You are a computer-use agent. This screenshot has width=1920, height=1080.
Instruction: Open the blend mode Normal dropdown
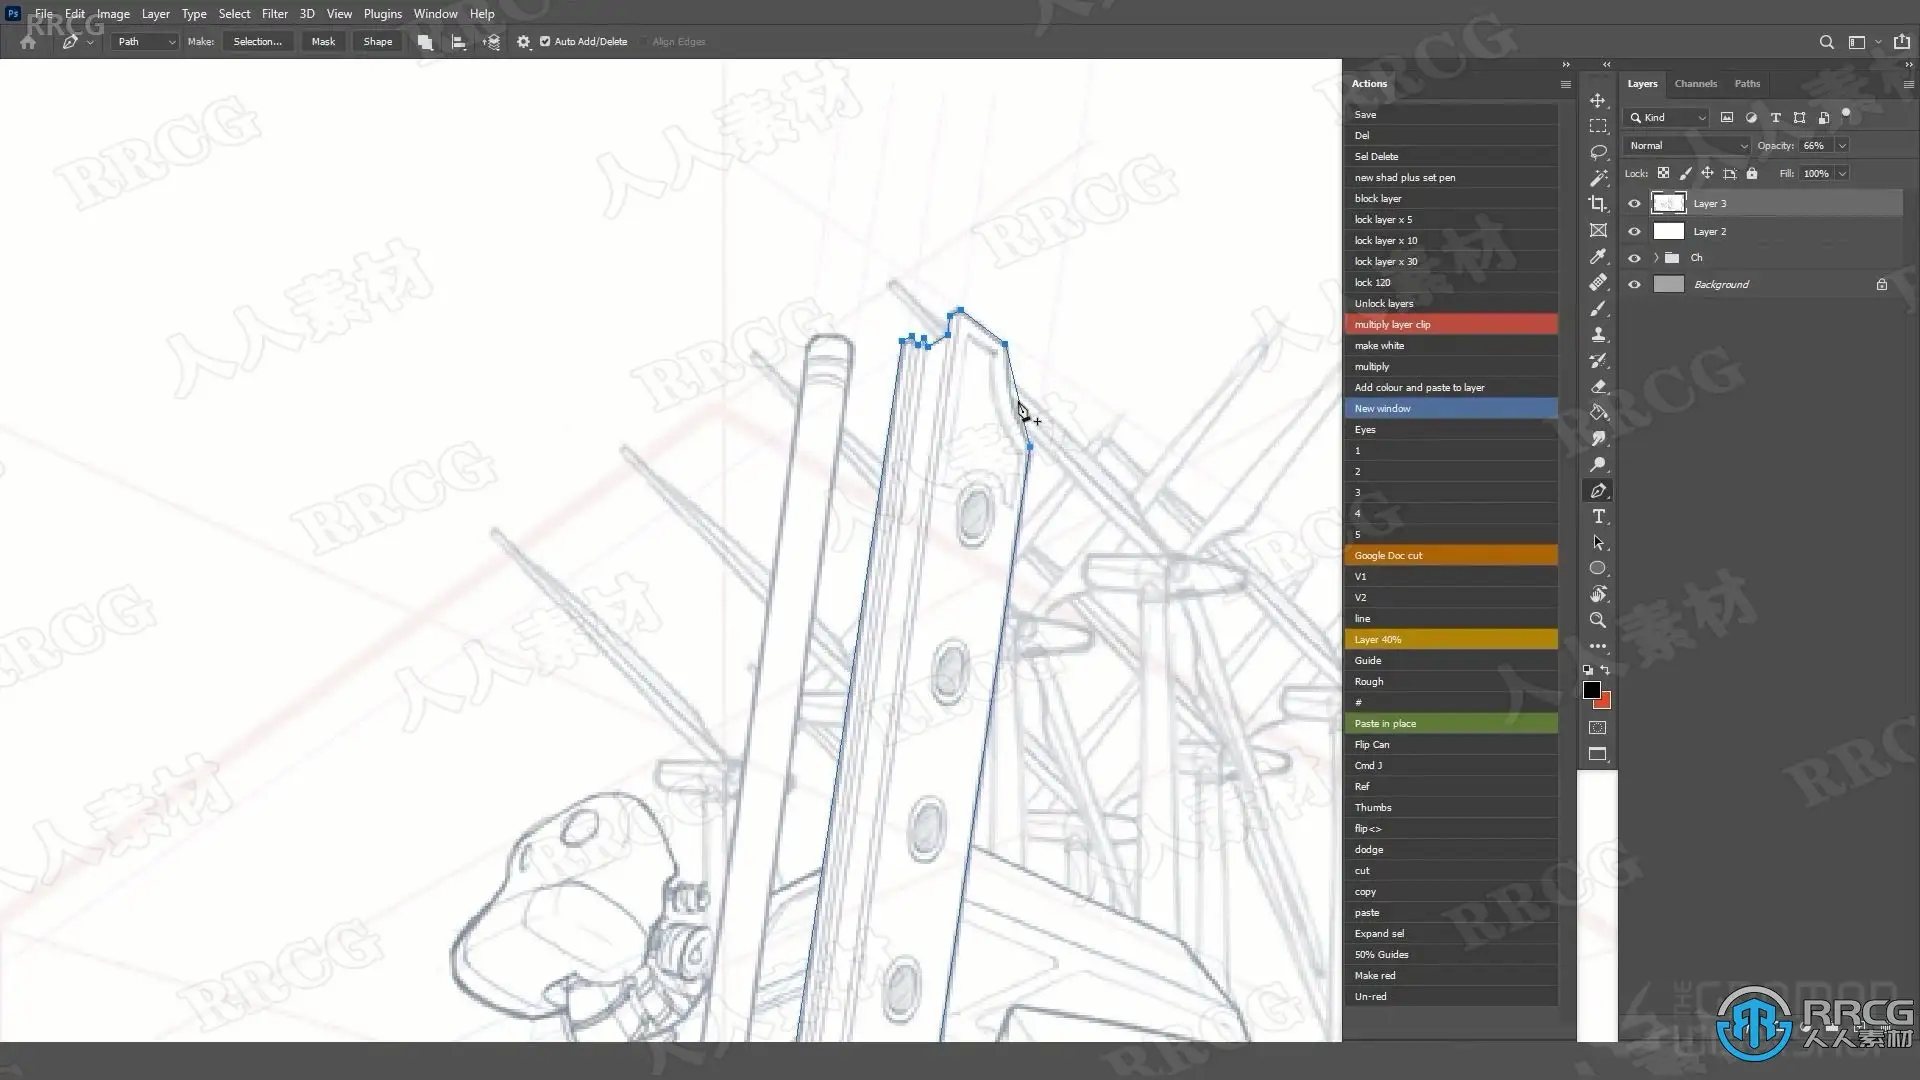point(1688,145)
